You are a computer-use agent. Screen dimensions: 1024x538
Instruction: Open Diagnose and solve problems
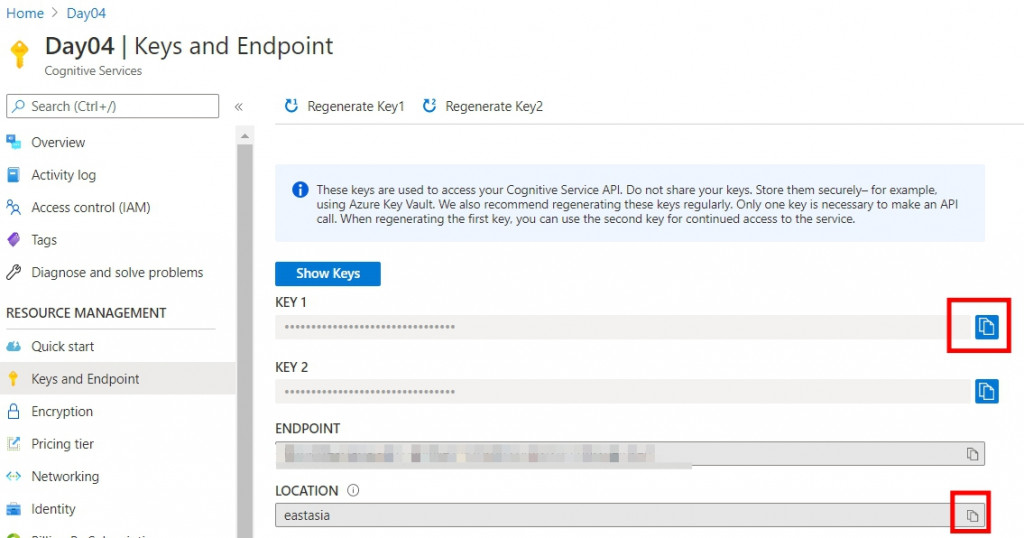pyautogui.click(x=118, y=273)
